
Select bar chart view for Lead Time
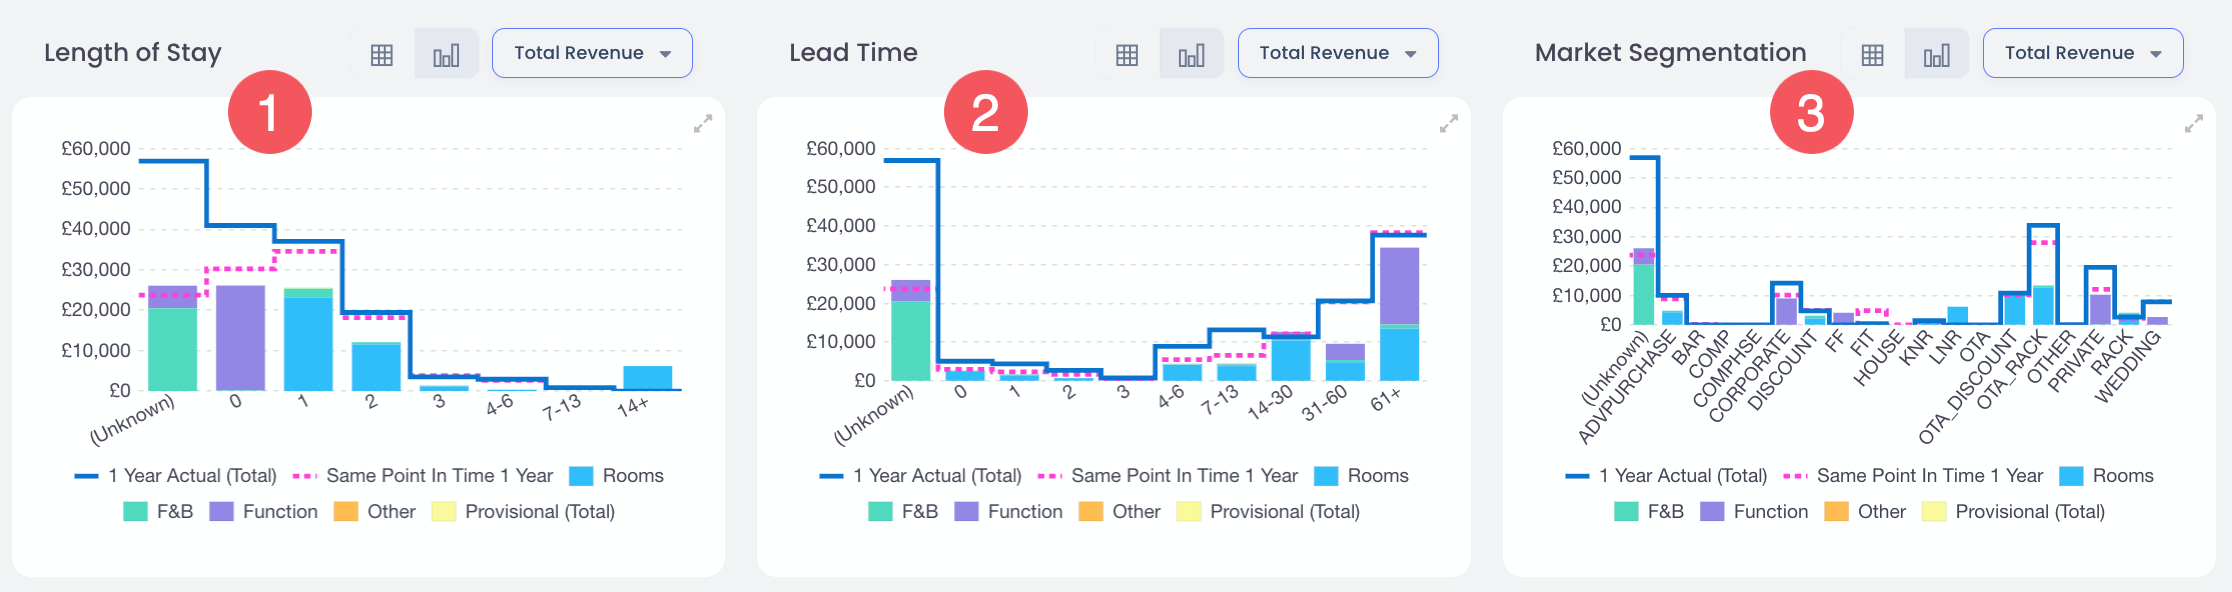(1191, 54)
